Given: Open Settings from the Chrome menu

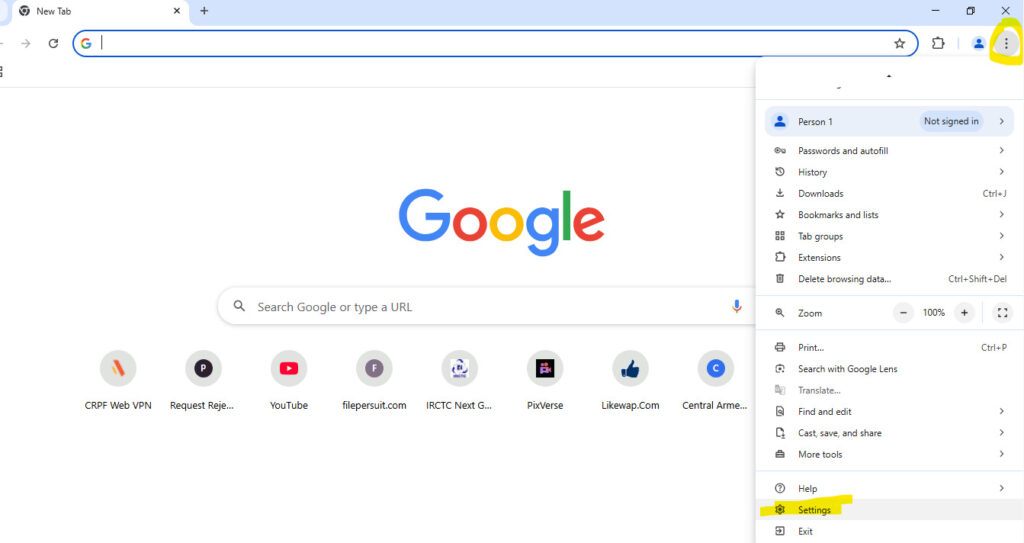Looking at the screenshot, I should pos(889,510).
